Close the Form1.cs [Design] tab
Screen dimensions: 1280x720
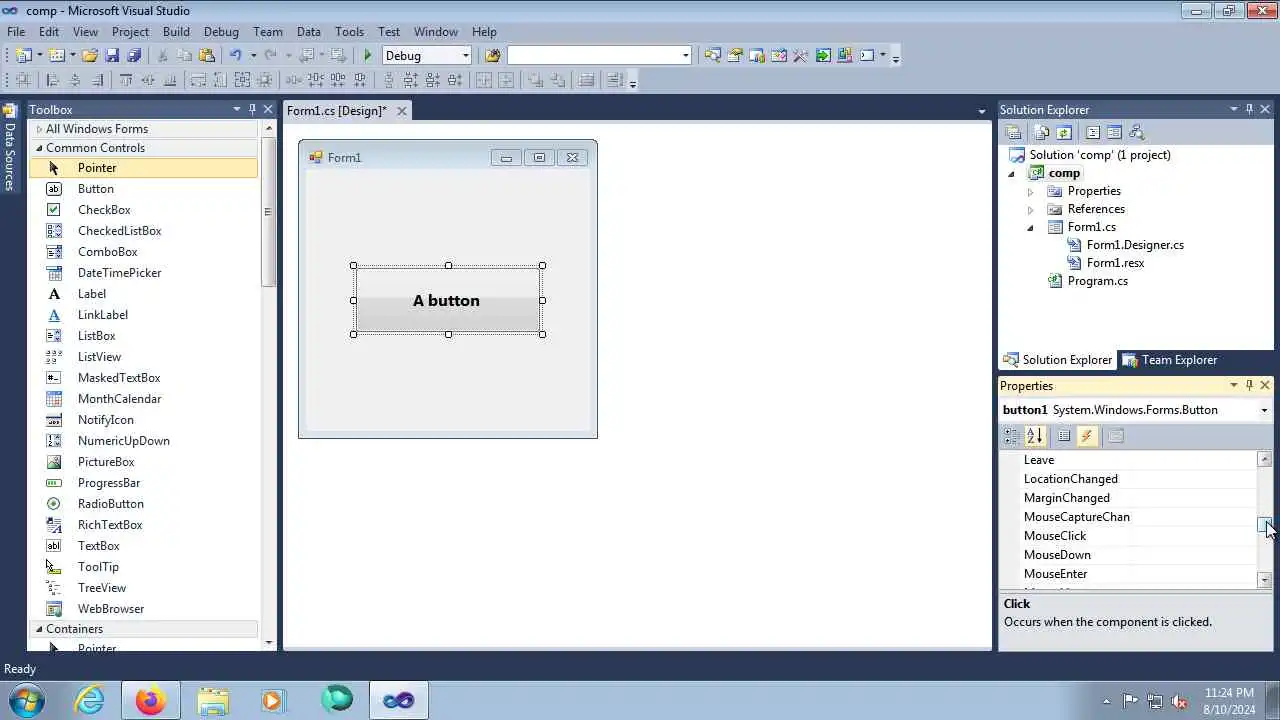[x=402, y=111]
